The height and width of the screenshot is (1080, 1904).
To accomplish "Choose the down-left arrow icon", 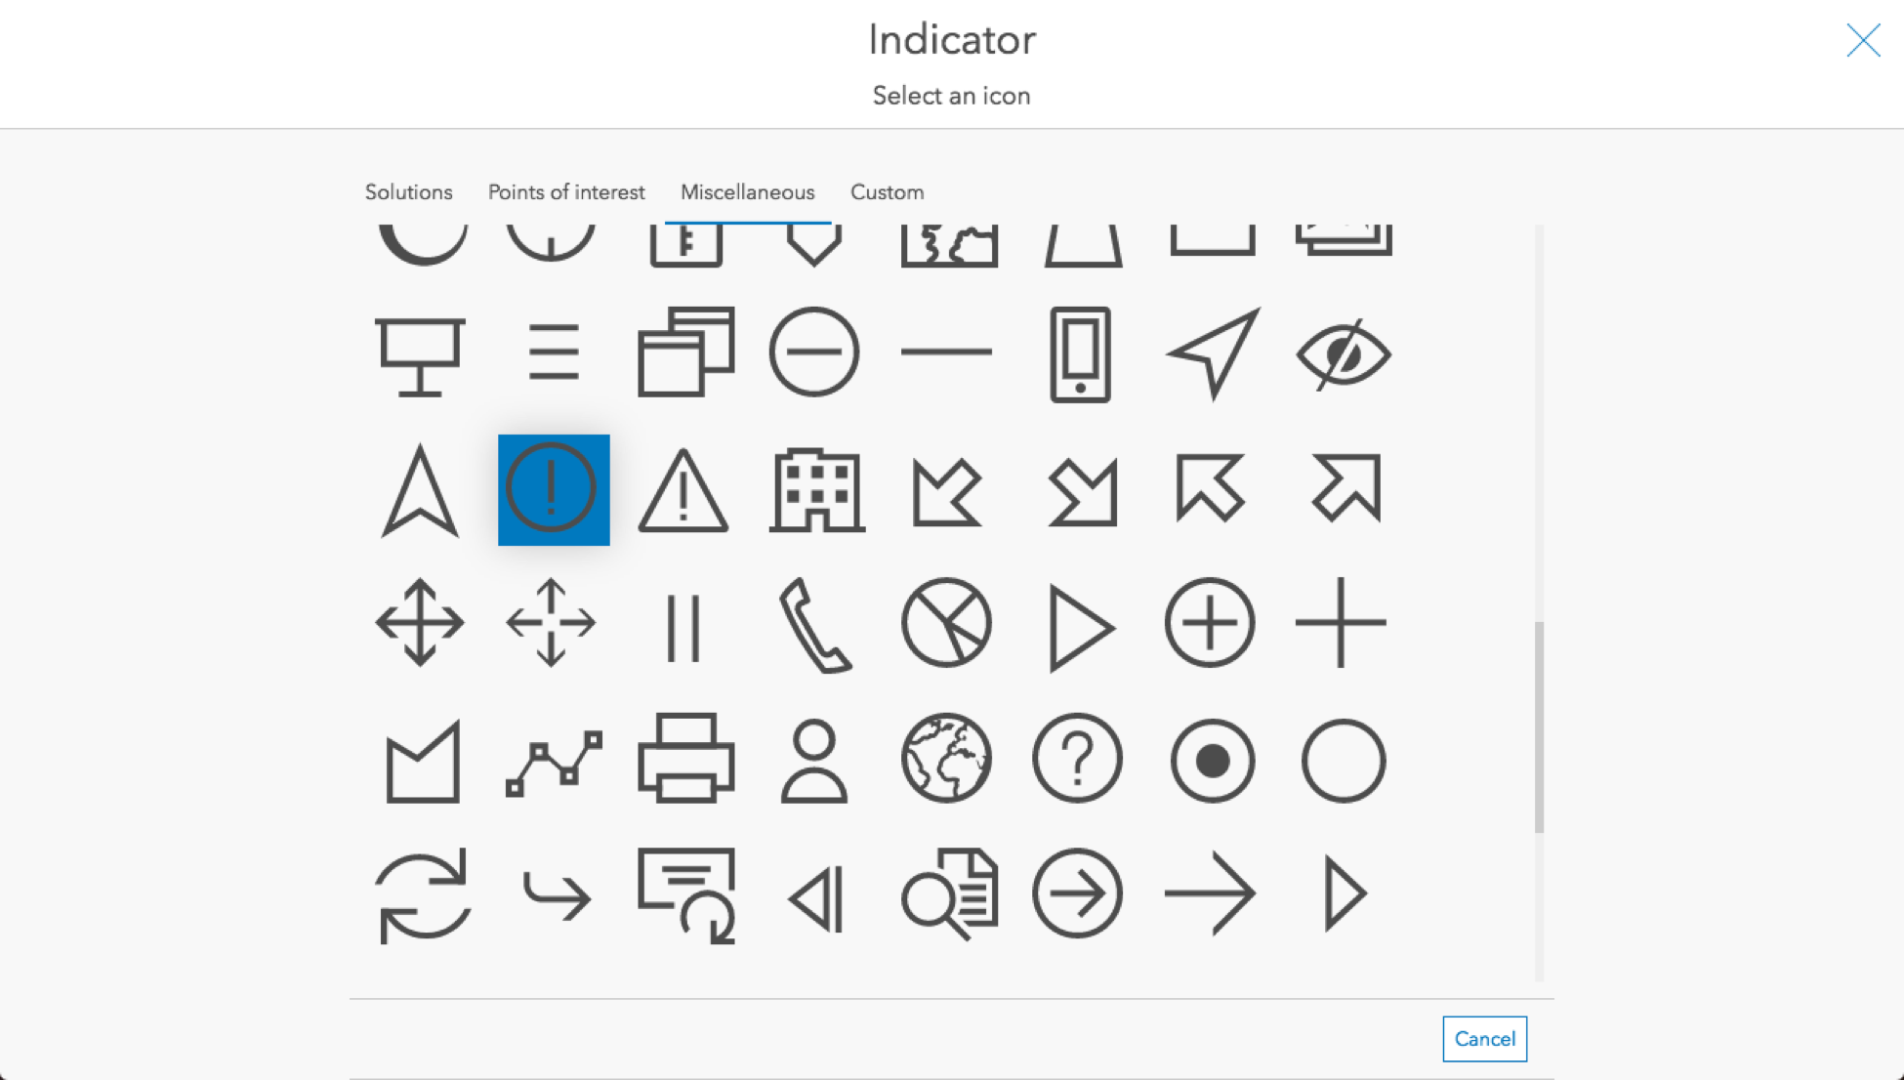I will [x=947, y=491].
